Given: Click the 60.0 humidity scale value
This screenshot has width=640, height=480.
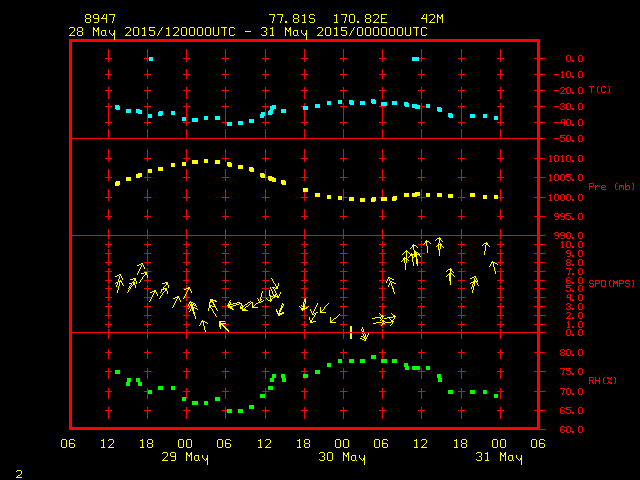Looking at the screenshot, I should coord(571,429).
